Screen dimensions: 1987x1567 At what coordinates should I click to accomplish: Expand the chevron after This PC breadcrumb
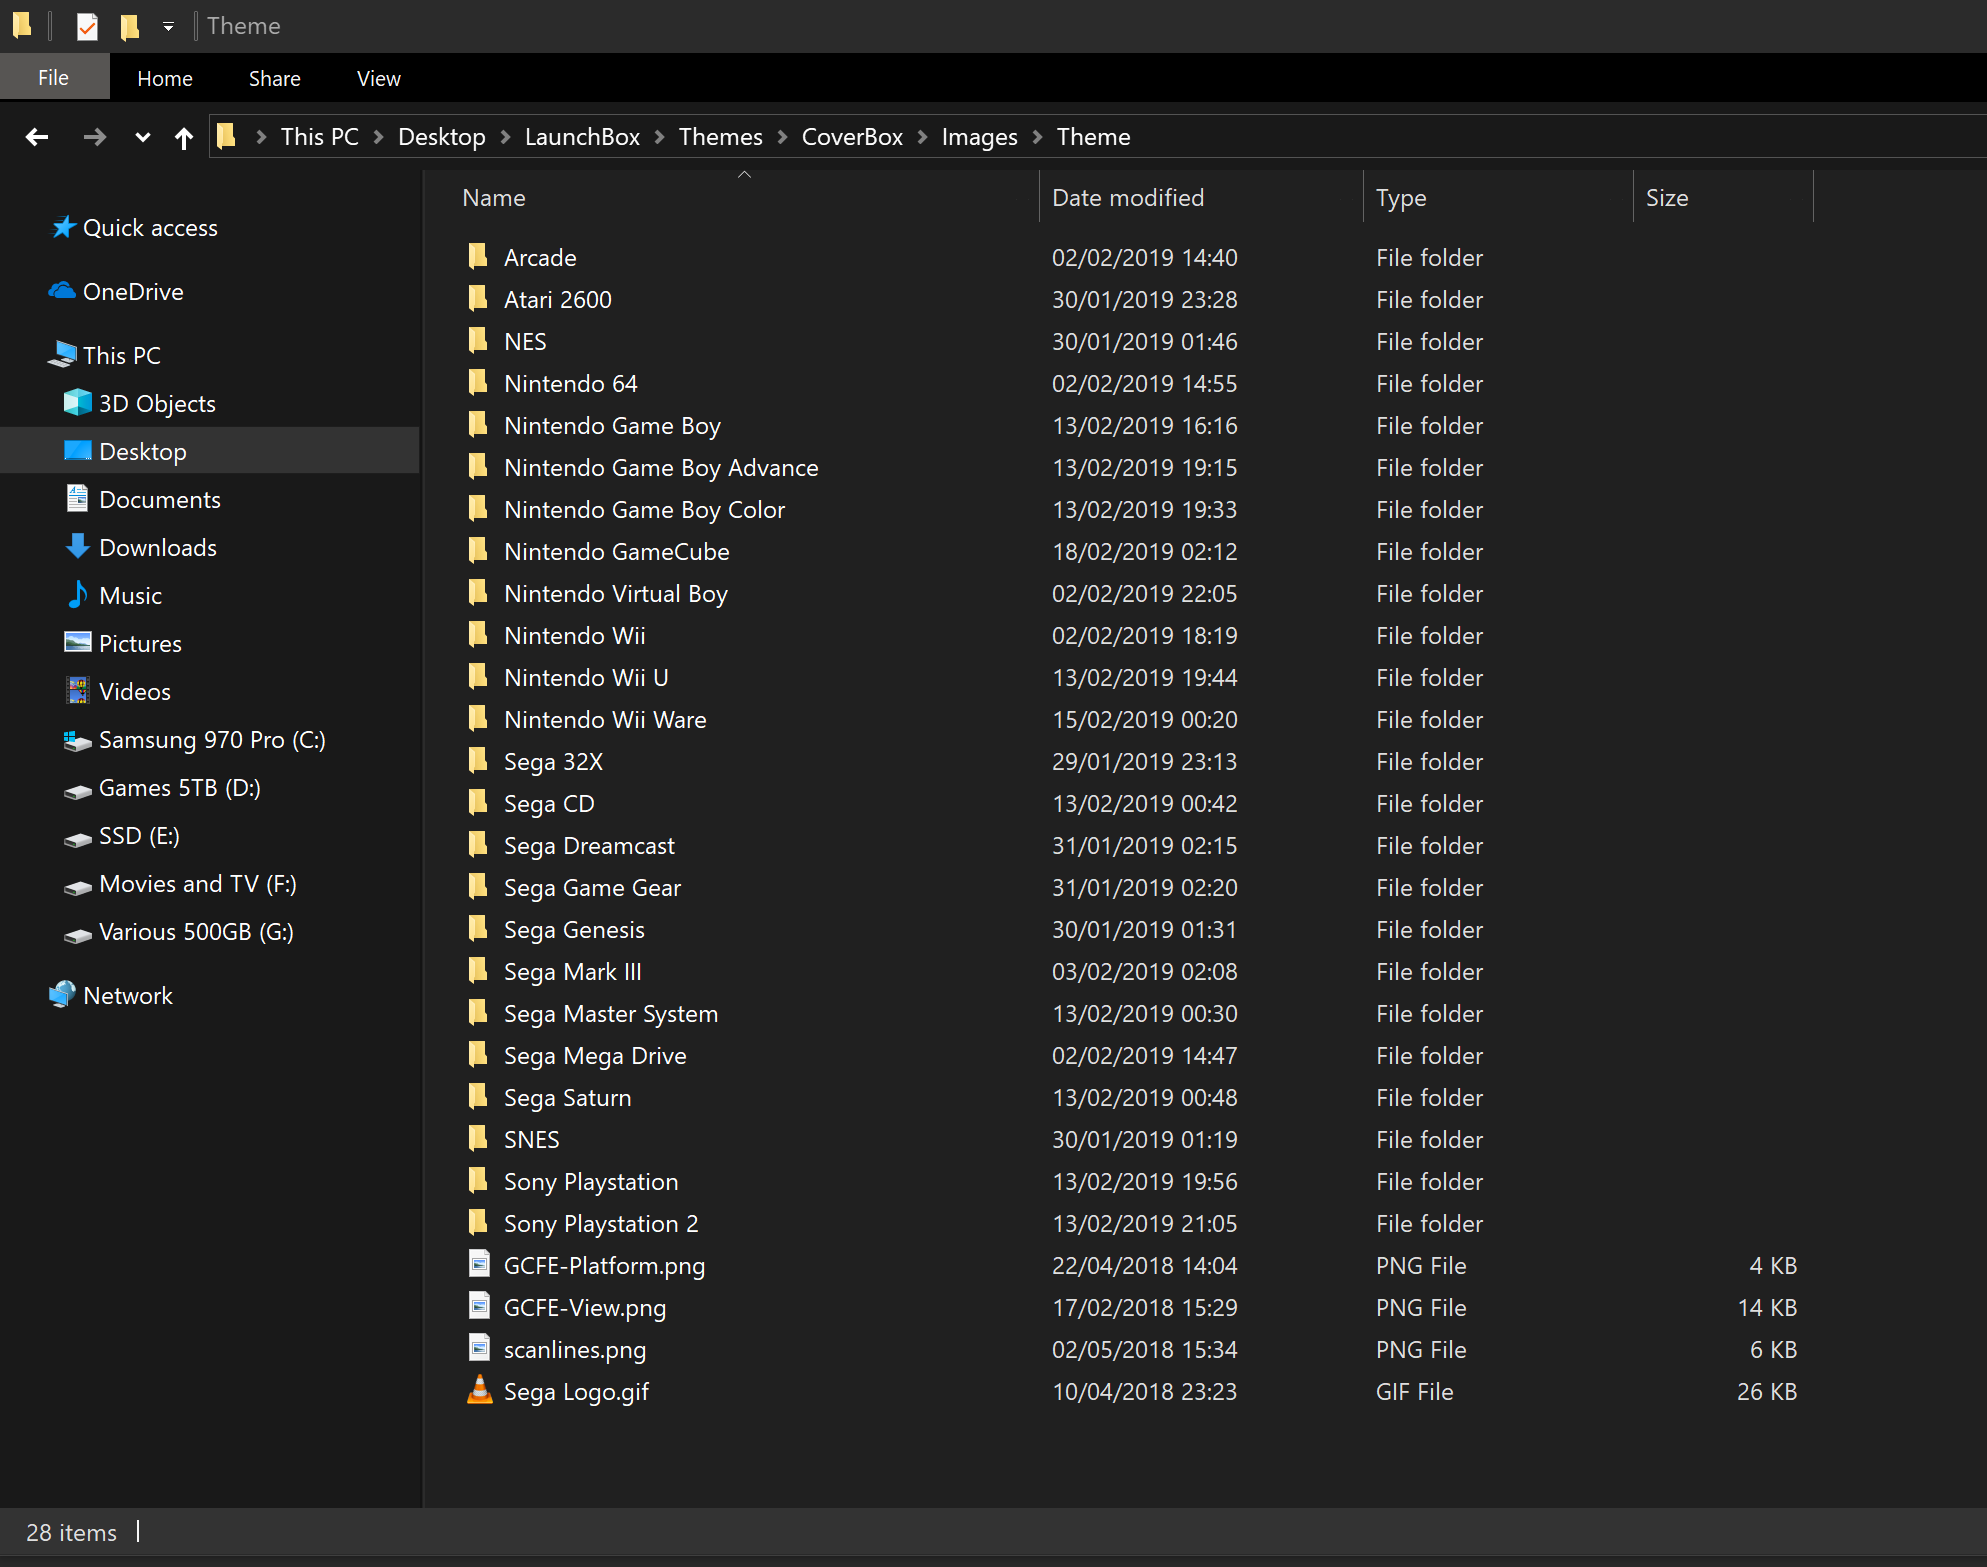point(379,137)
